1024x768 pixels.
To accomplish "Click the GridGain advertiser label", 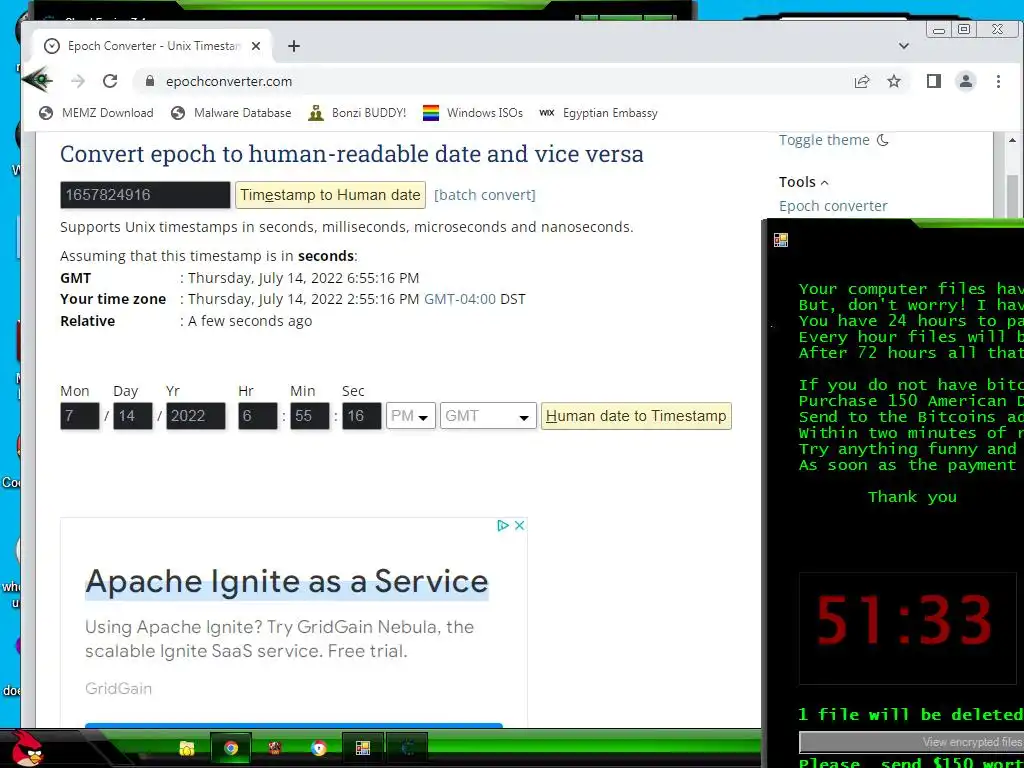I will (118, 688).
